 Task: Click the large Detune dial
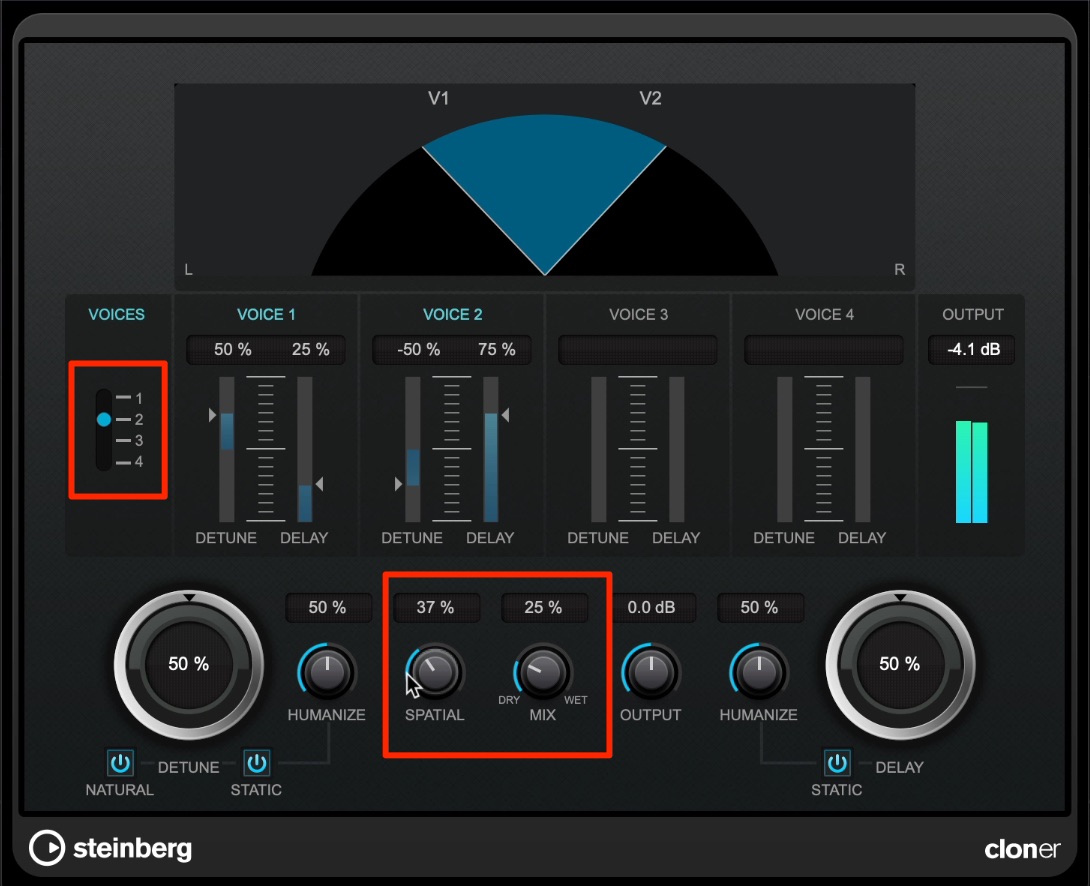[188, 664]
